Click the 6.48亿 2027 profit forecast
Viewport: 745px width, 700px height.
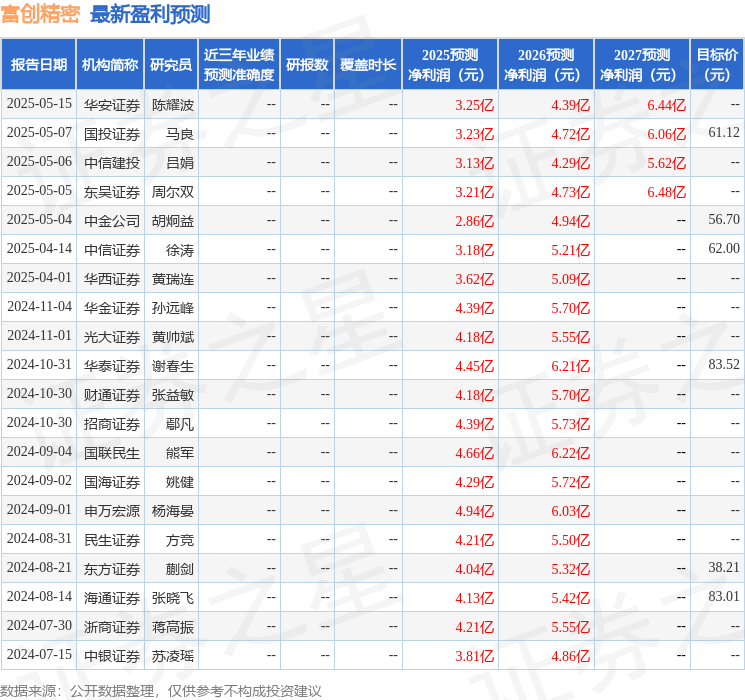[666, 191]
